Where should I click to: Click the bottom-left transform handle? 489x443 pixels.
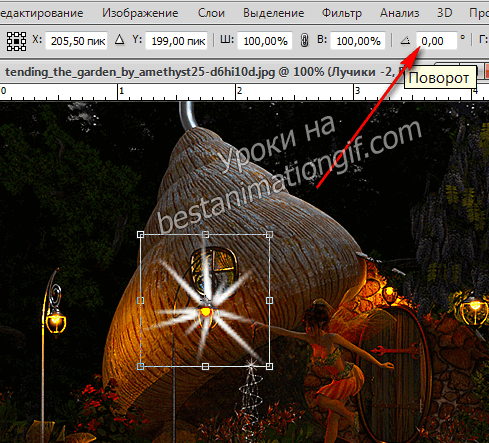point(141,366)
